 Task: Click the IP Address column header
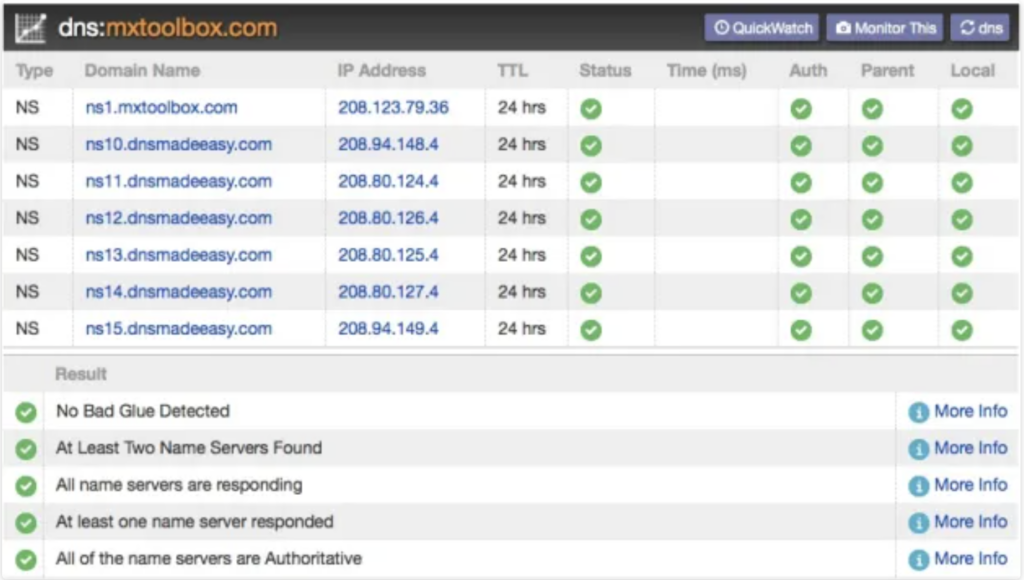[x=381, y=71]
